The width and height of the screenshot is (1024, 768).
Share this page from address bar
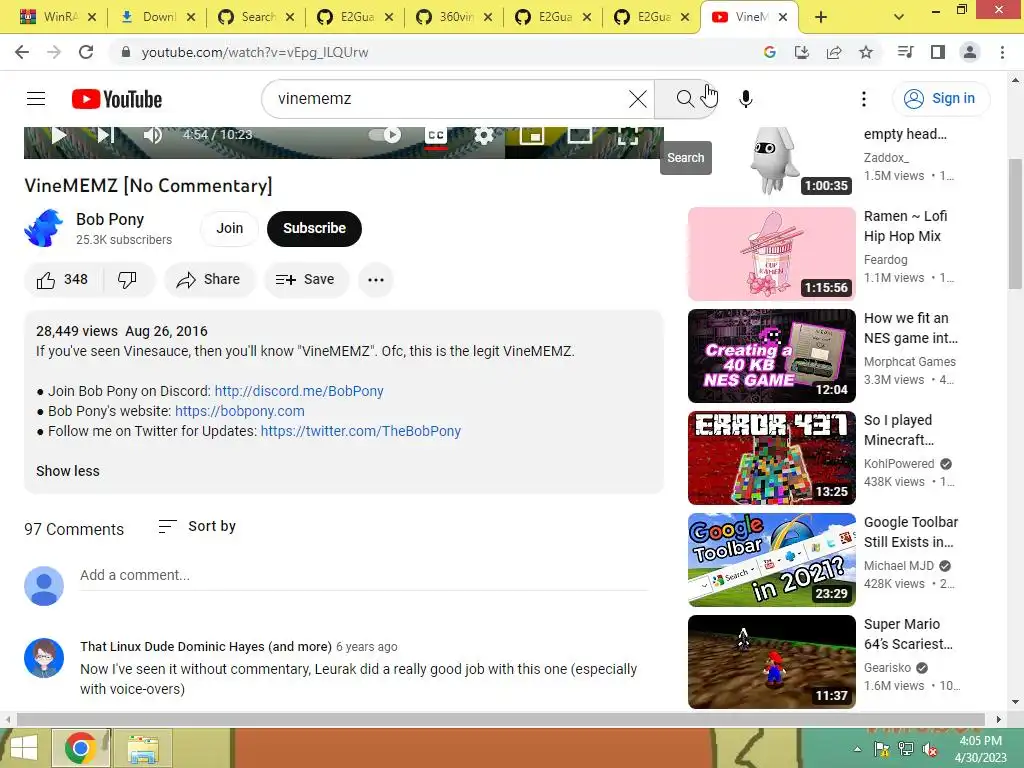coord(834,52)
